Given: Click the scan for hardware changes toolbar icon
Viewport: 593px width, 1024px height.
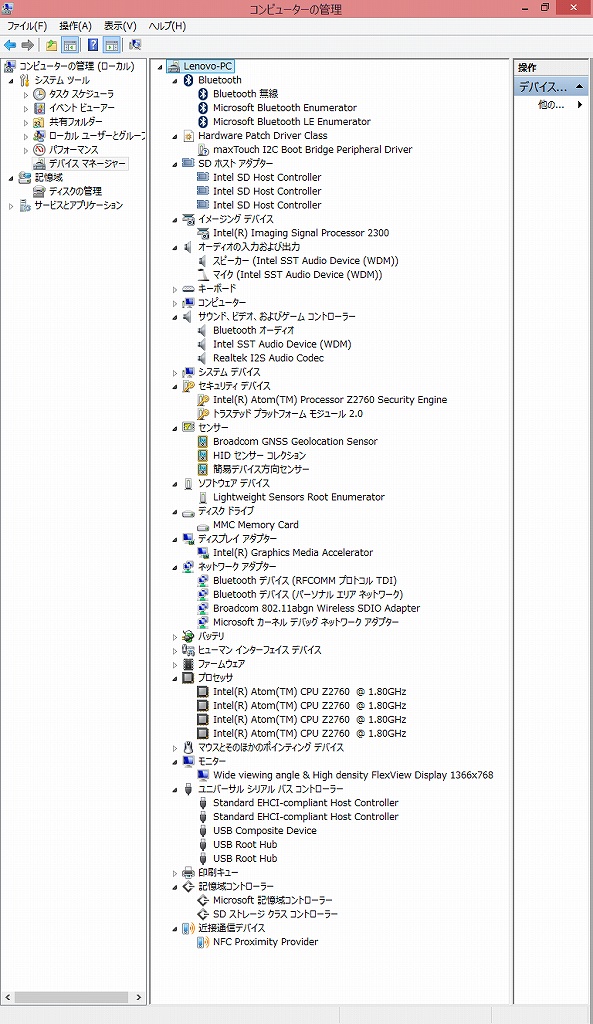Looking at the screenshot, I should (x=135, y=45).
